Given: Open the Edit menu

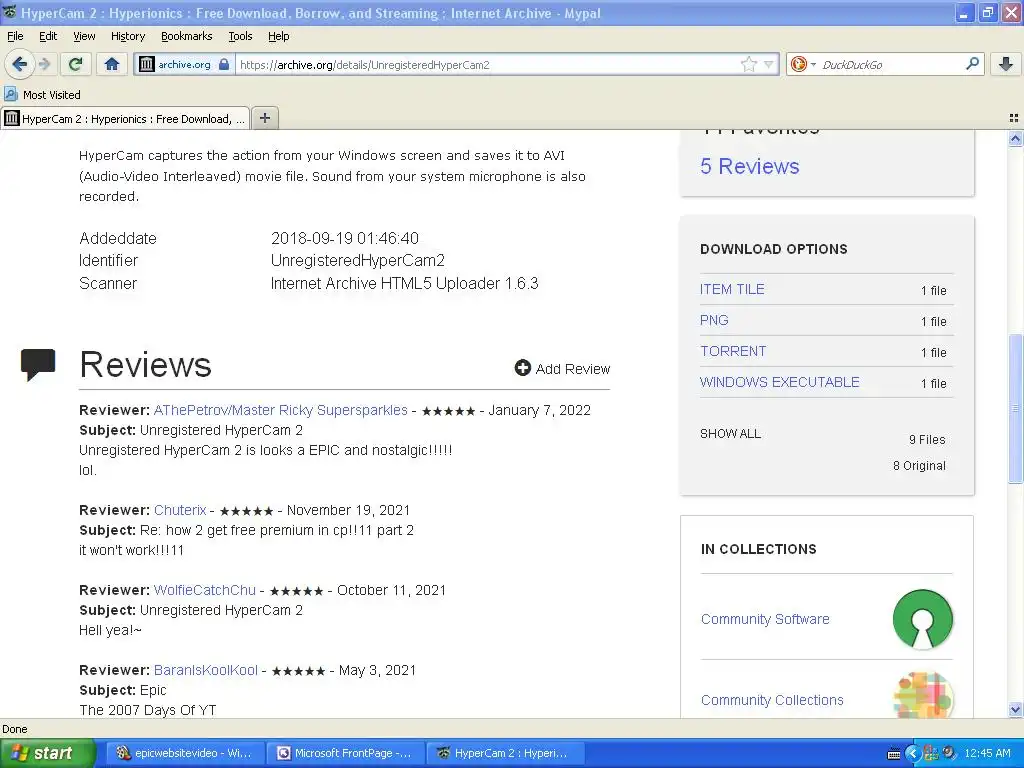Looking at the screenshot, I should (x=48, y=36).
